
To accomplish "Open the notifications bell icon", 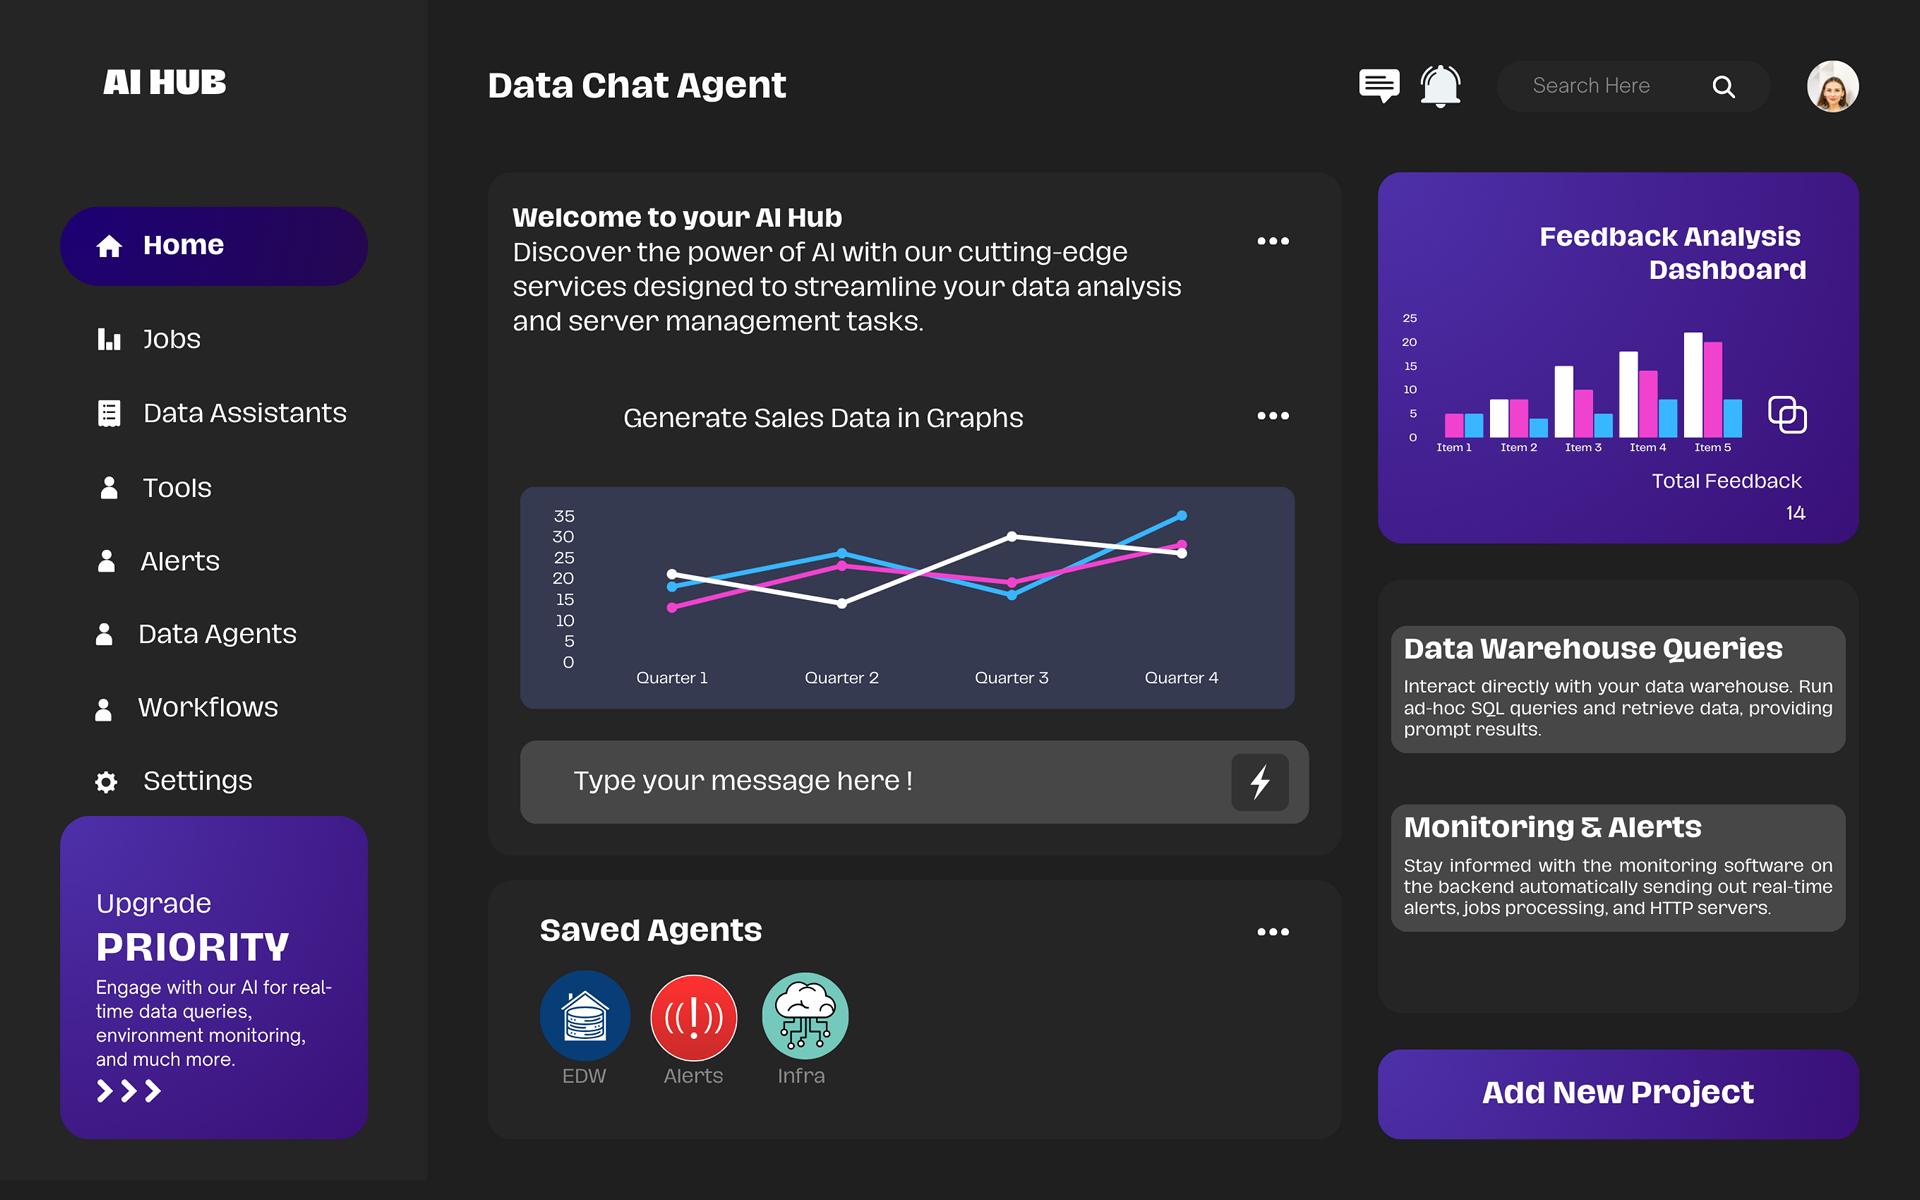I will pos(1440,86).
